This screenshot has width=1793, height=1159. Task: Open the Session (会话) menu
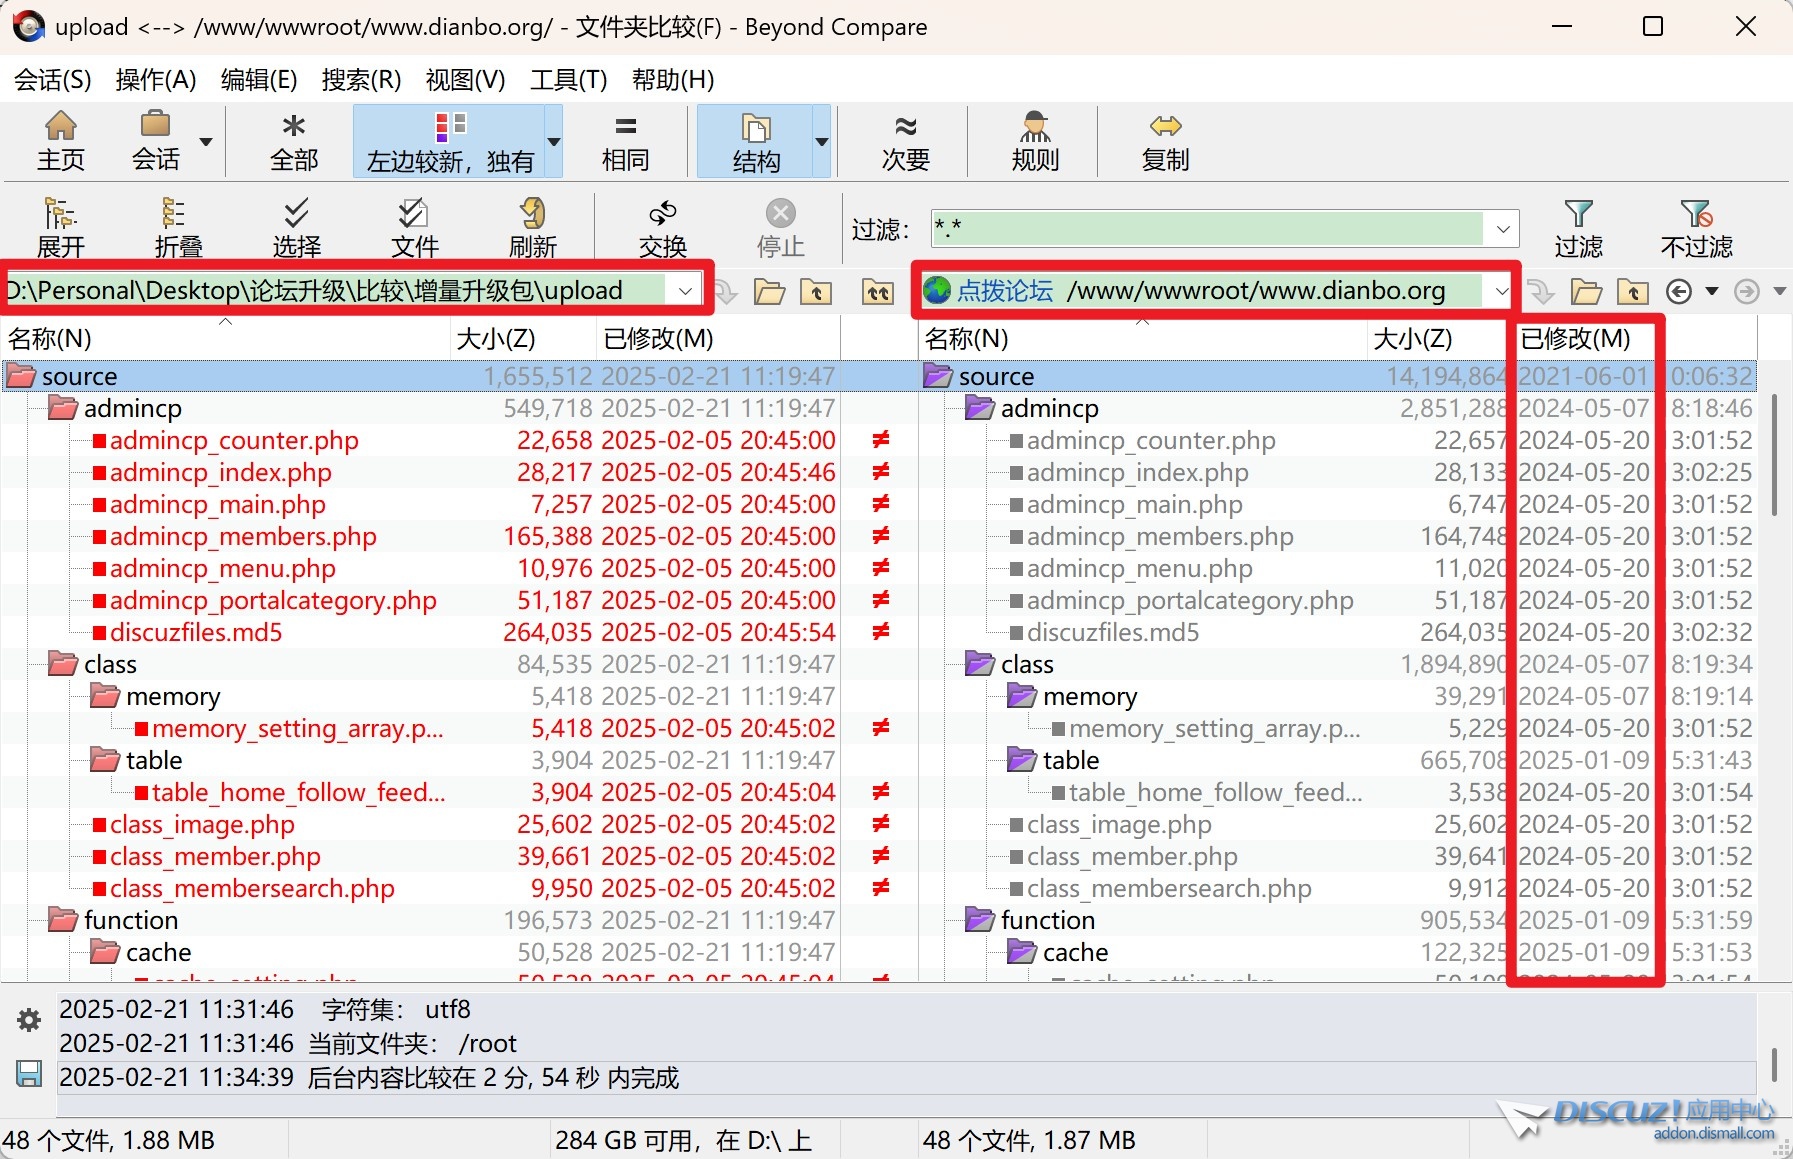click(52, 80)
